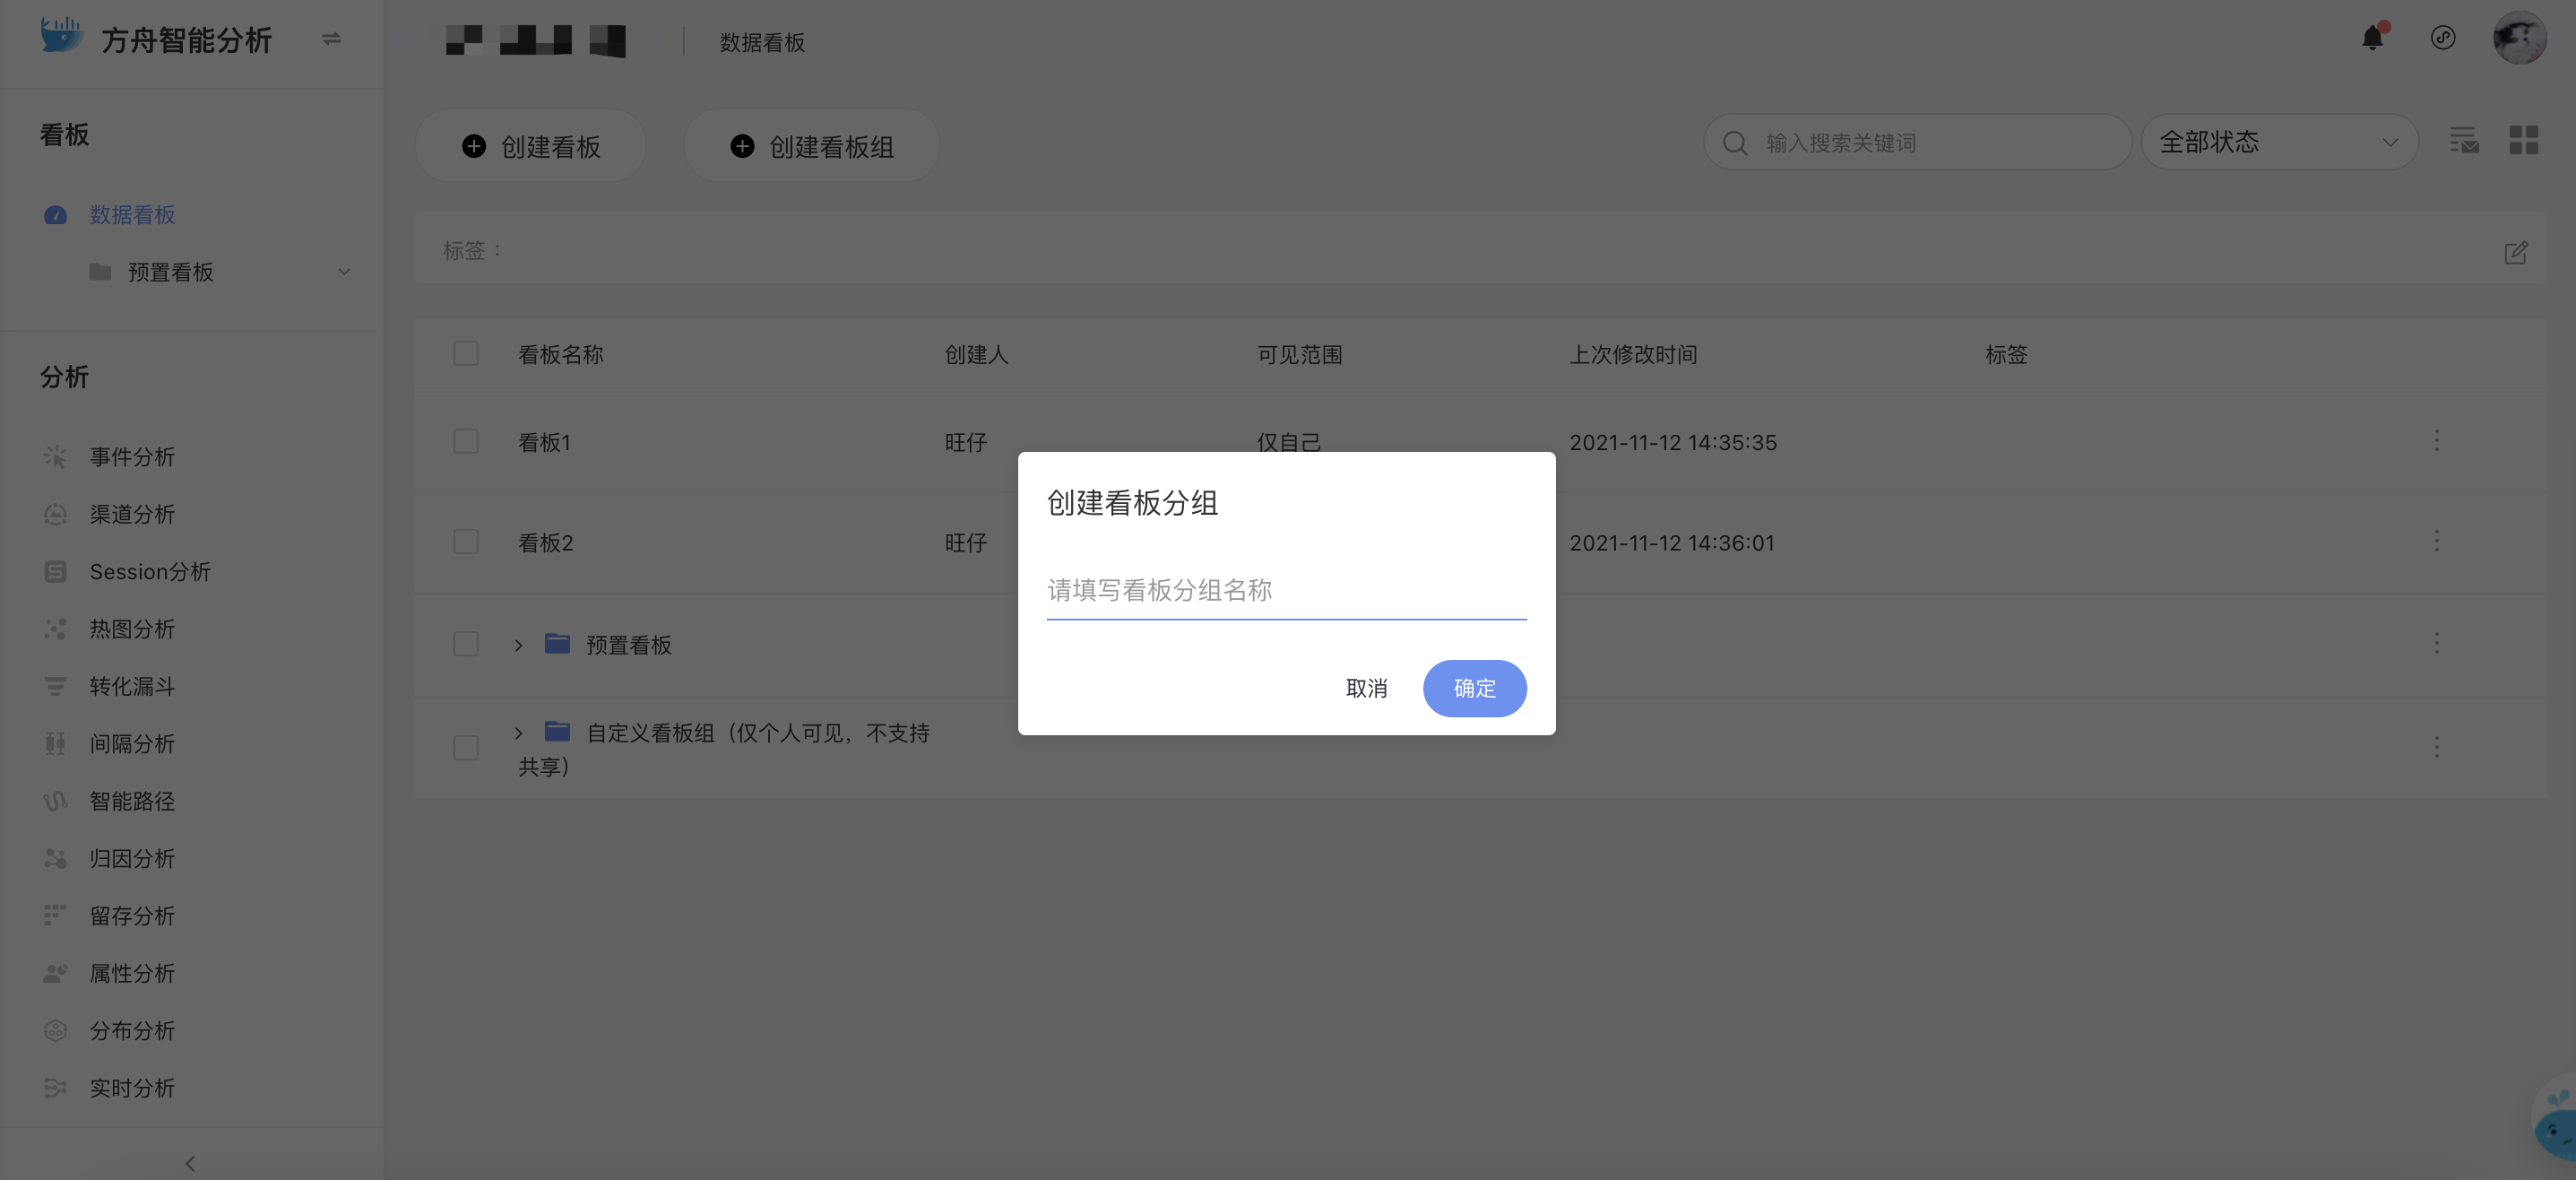Click the 智能路径 icon
The image size is (2576, 1180).
[x=55, y=801]
